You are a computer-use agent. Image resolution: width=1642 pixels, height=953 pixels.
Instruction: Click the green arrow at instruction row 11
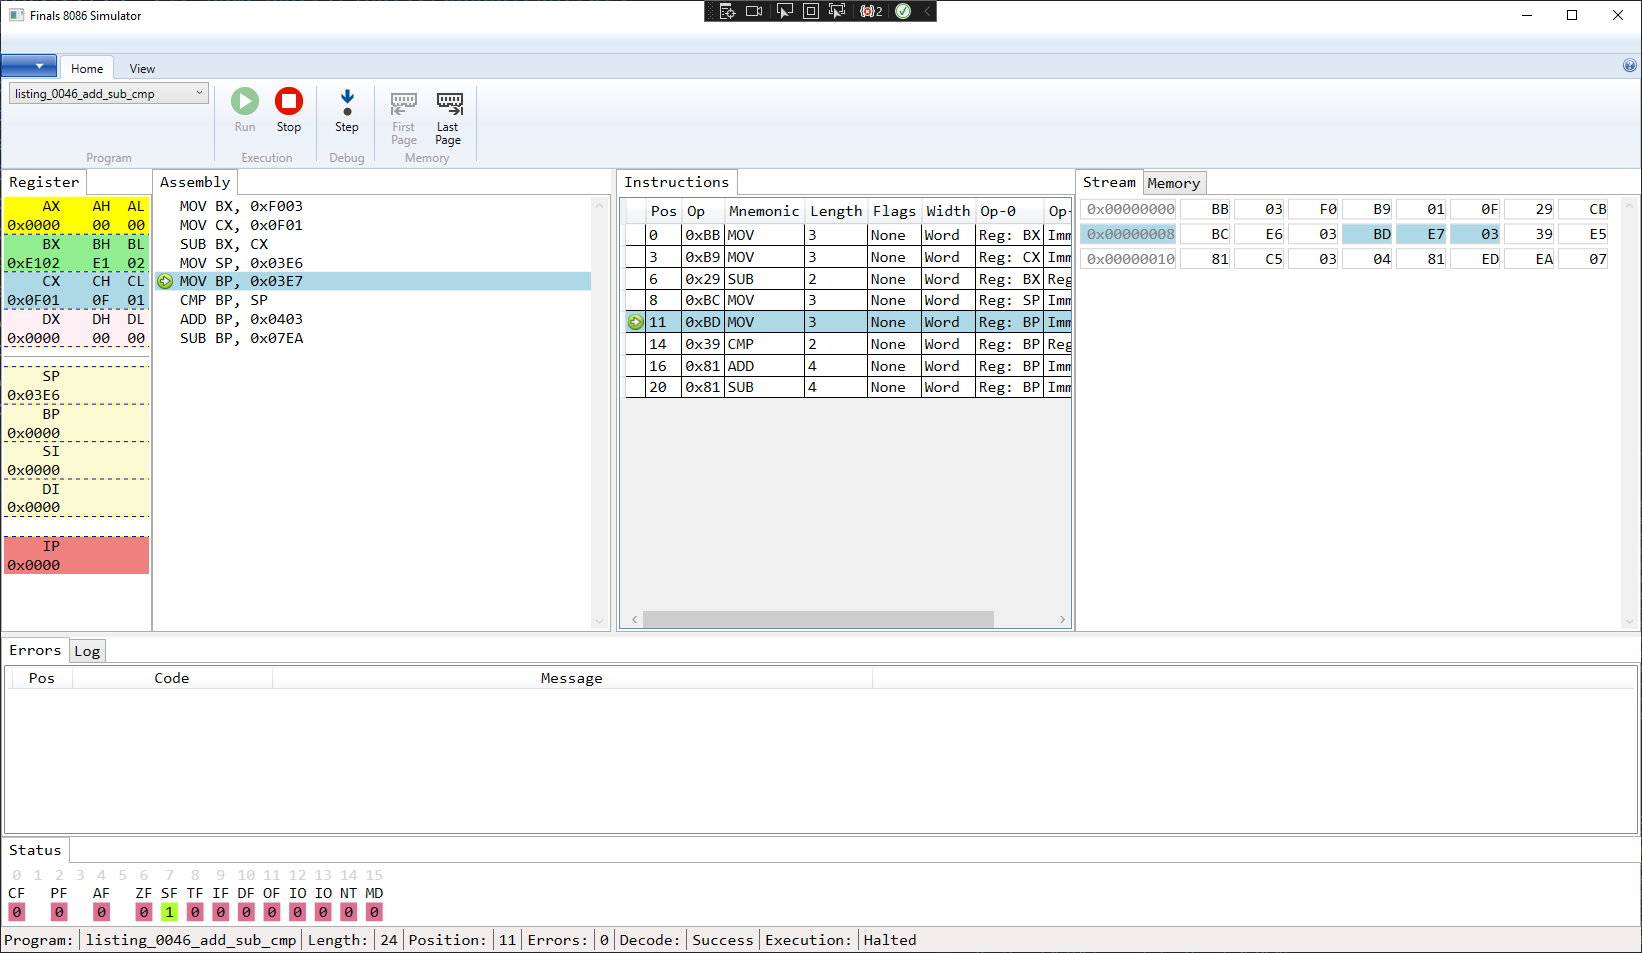coord(635,322)
